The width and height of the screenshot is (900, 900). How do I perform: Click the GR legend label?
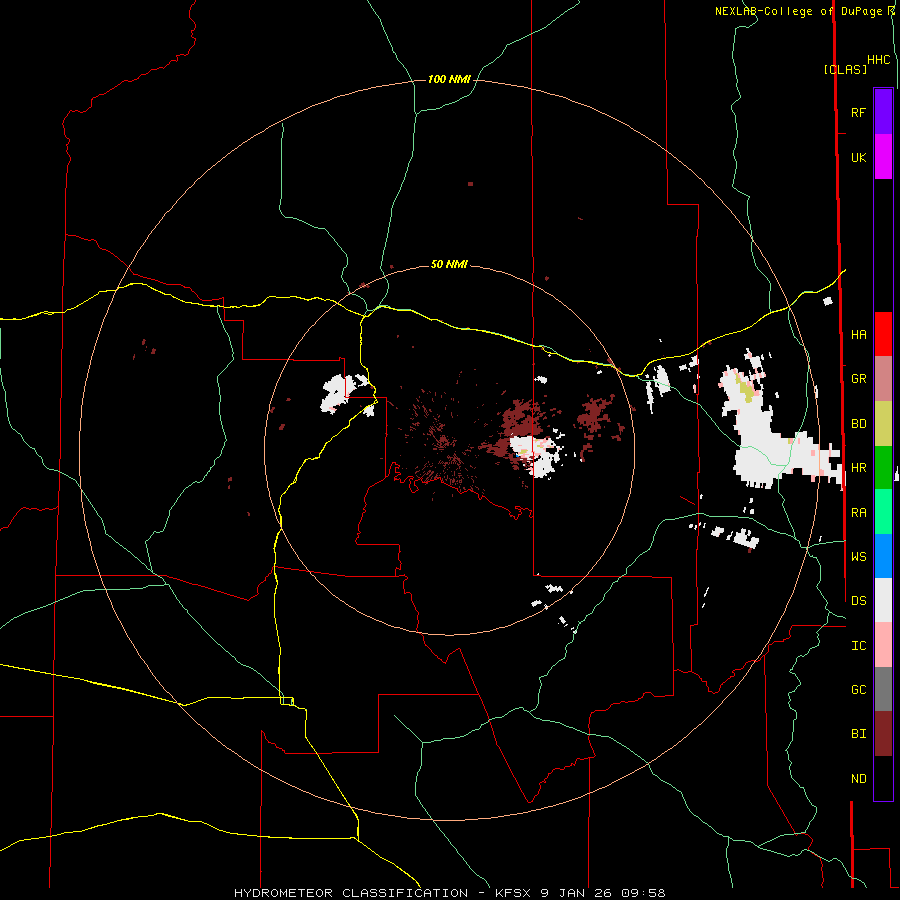[x=858, y=379]
